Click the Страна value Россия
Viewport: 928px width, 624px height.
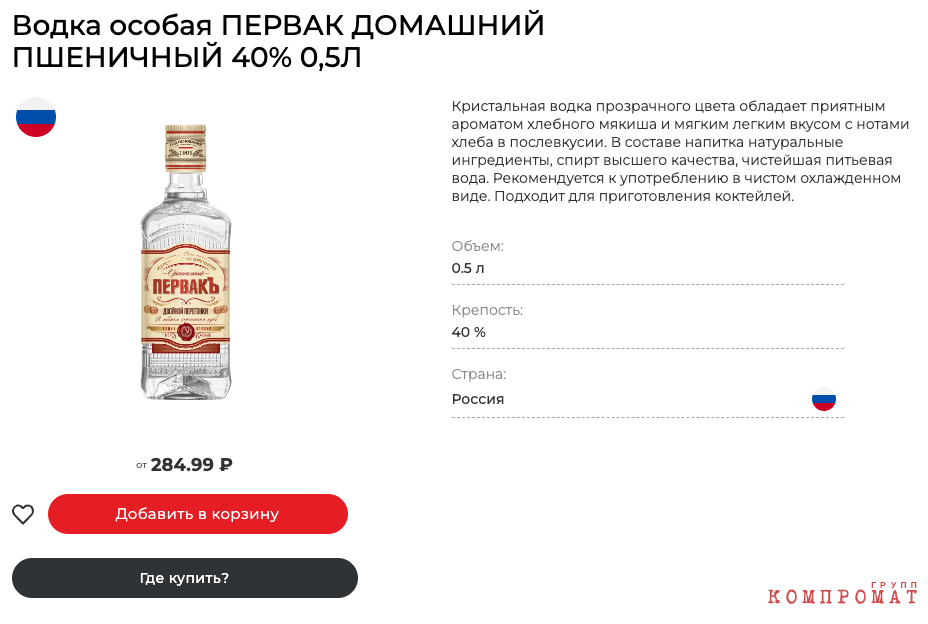(x=478, y=399)
